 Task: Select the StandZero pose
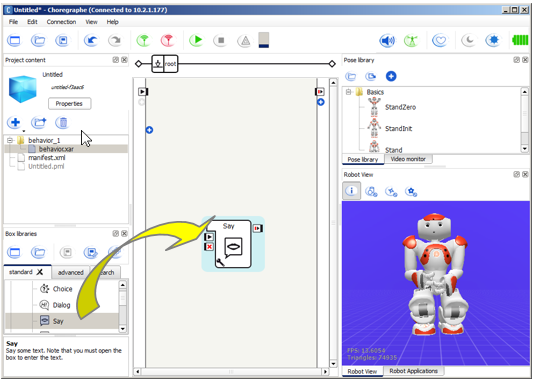[400, 107]
